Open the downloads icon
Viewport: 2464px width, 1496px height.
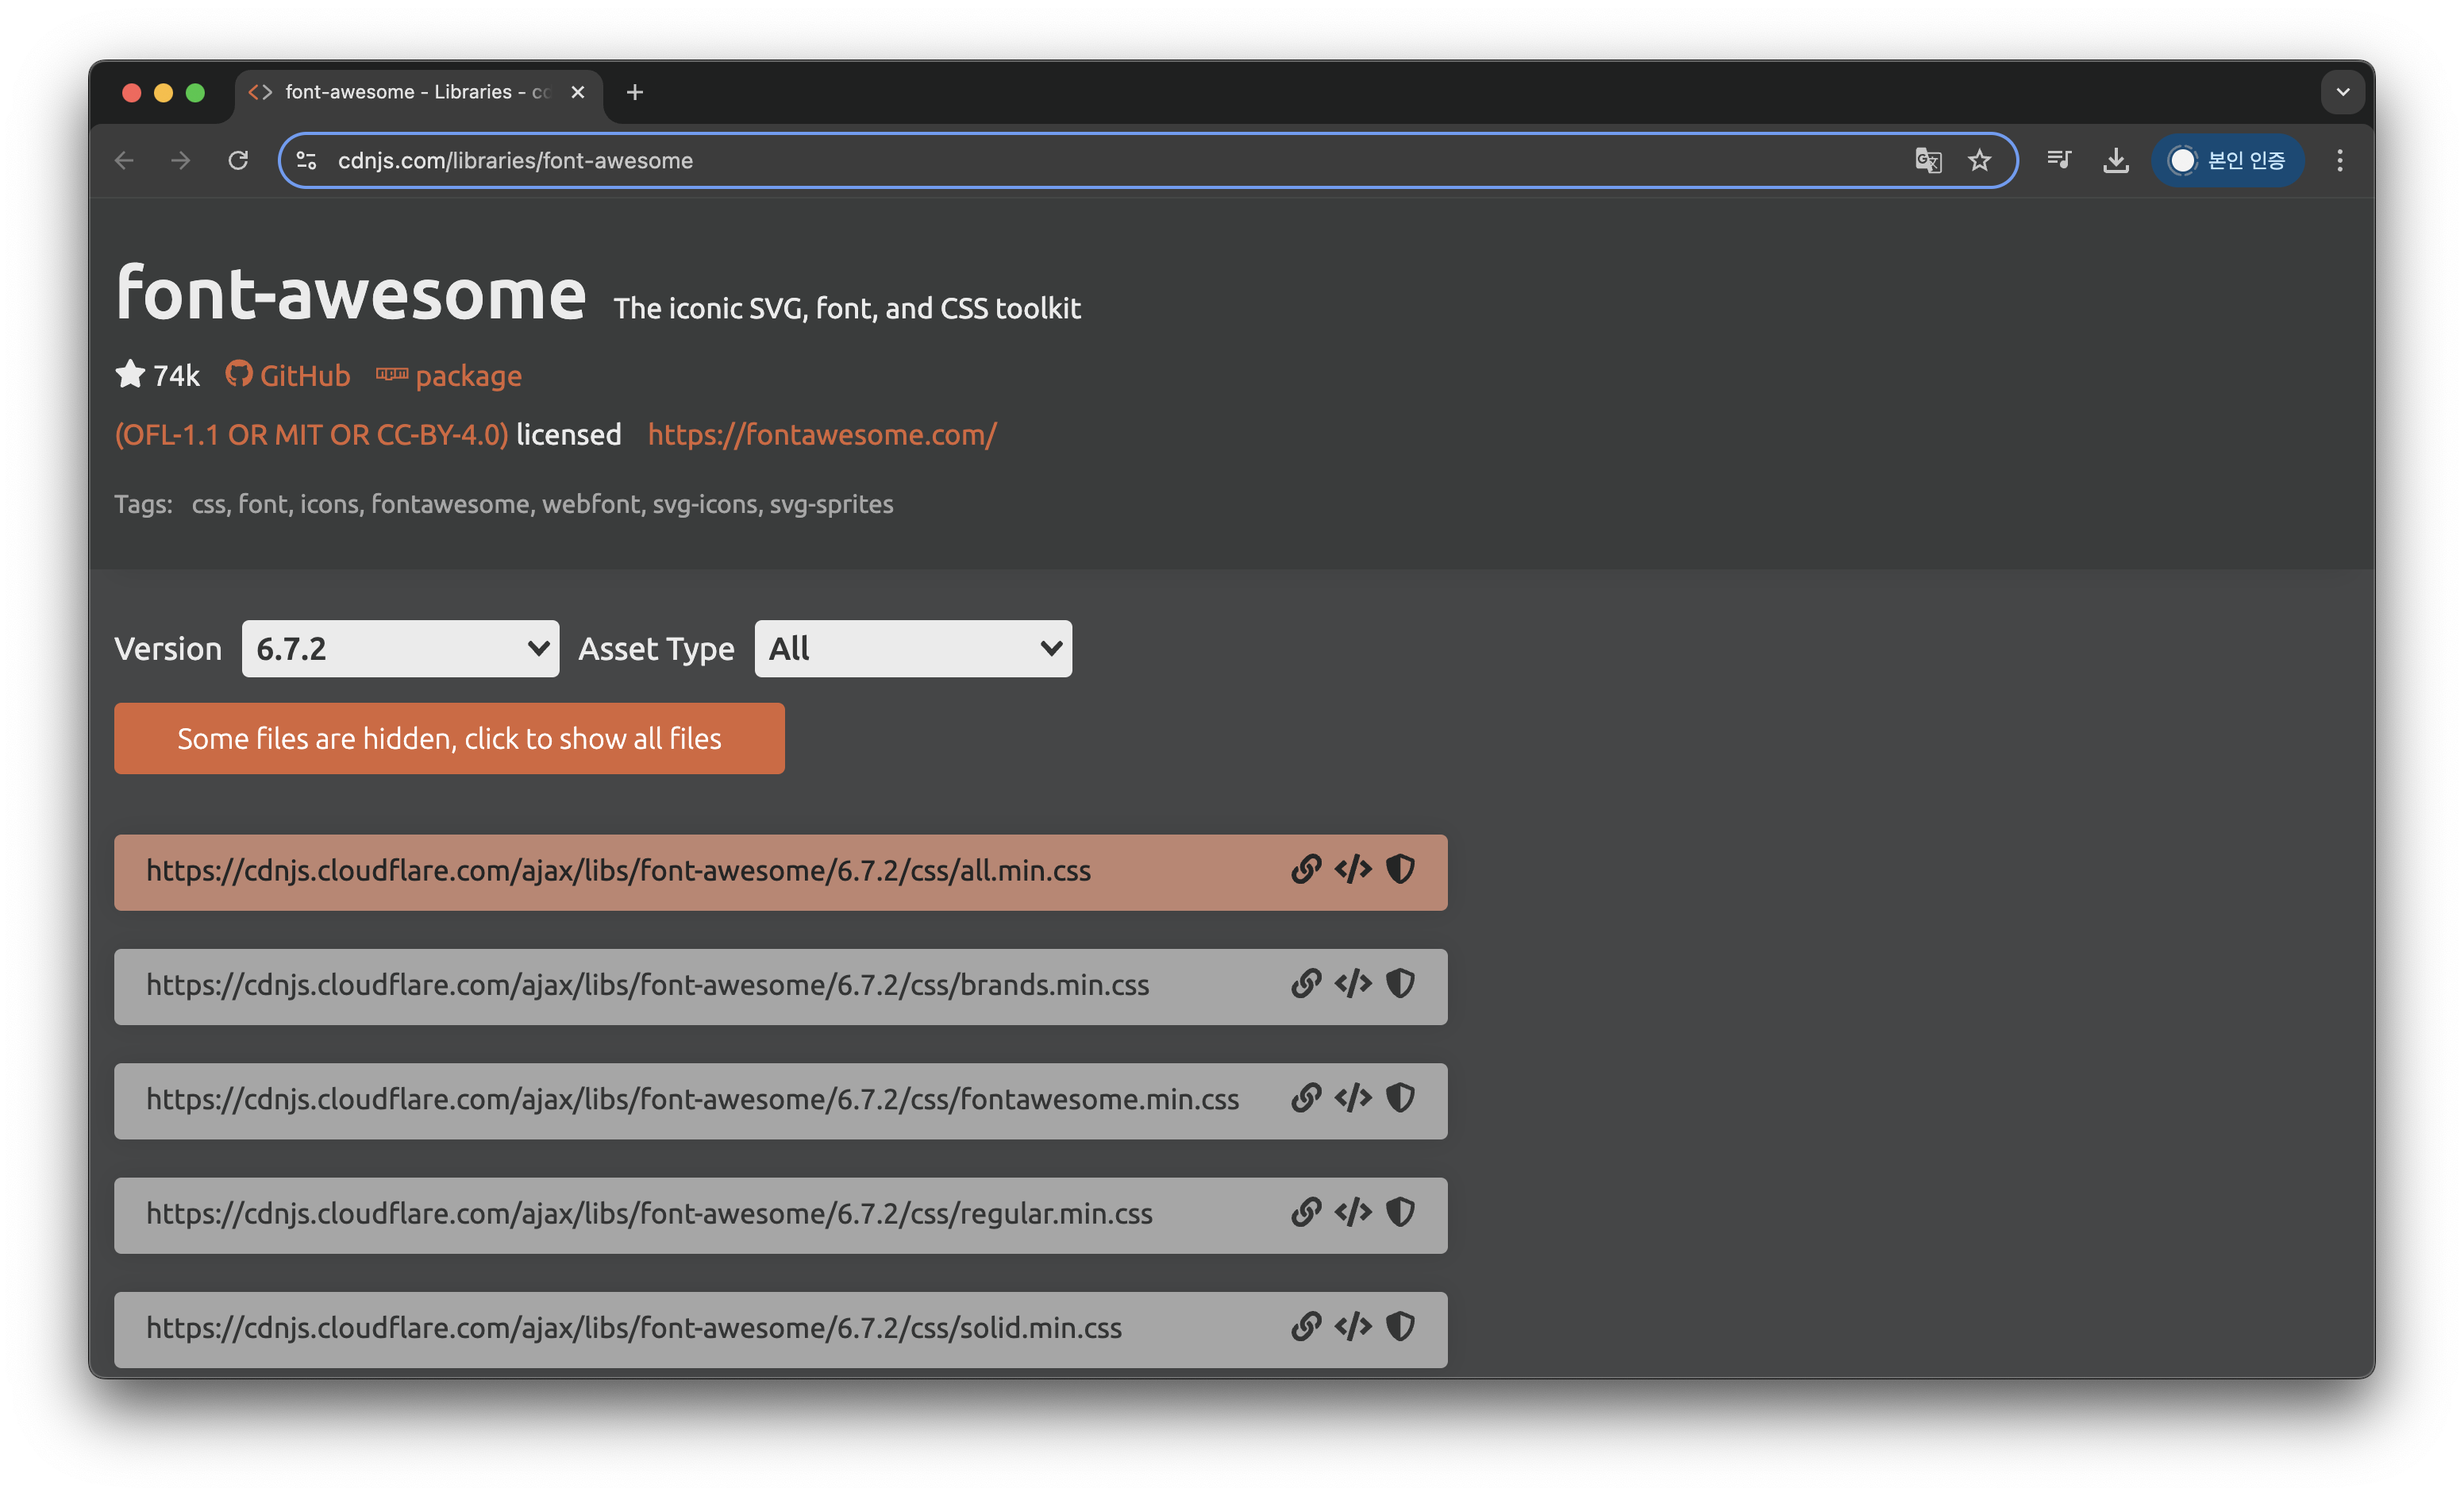2116,160
